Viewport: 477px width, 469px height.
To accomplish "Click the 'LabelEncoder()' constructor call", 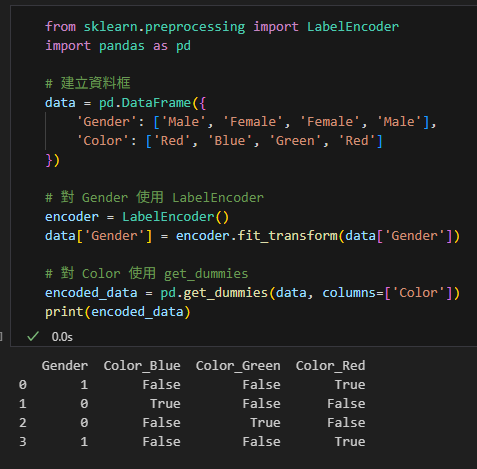I will [x=175, y=217].
